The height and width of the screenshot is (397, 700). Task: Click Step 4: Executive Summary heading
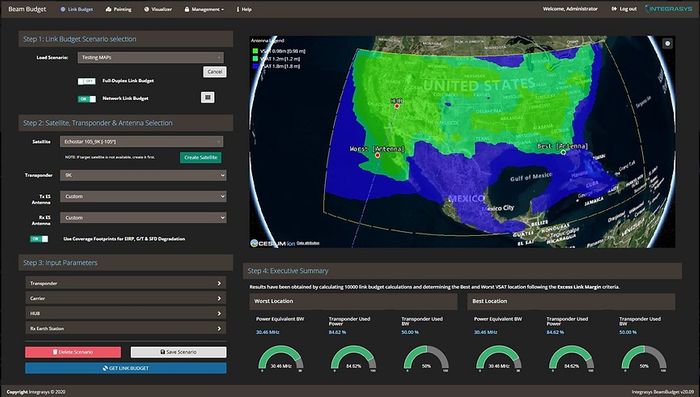tap(288, 271)
